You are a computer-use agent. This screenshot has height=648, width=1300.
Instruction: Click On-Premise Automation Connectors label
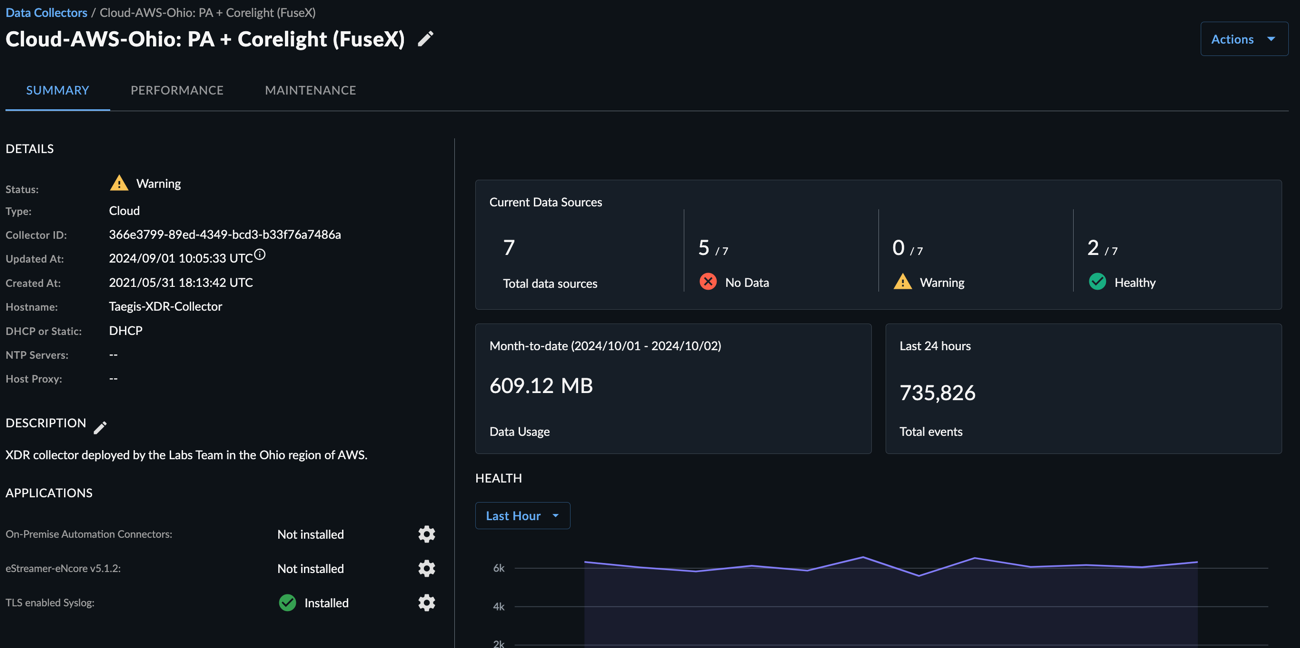coord(89,534)
